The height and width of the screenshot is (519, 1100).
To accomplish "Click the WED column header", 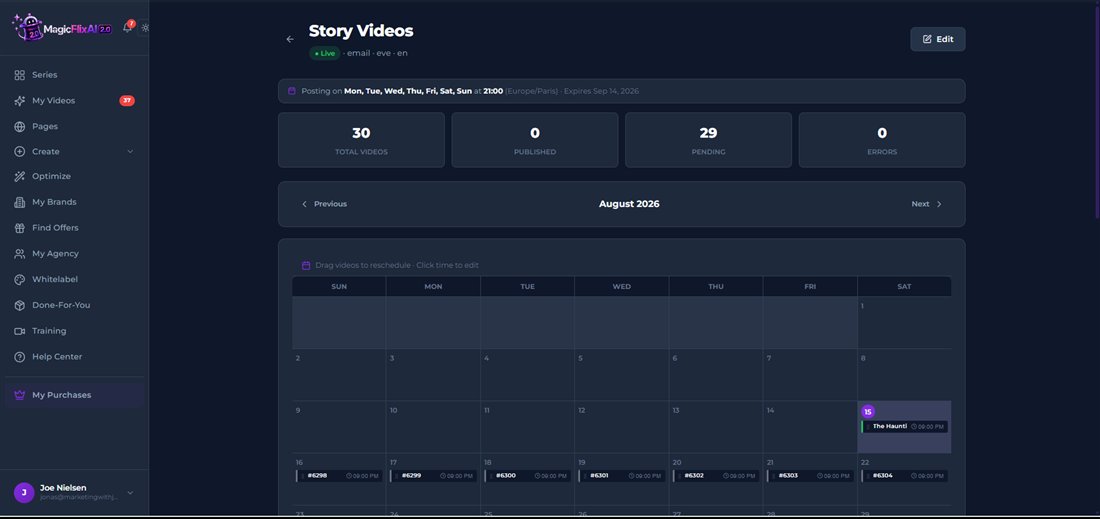I will [x=622, y=287].
